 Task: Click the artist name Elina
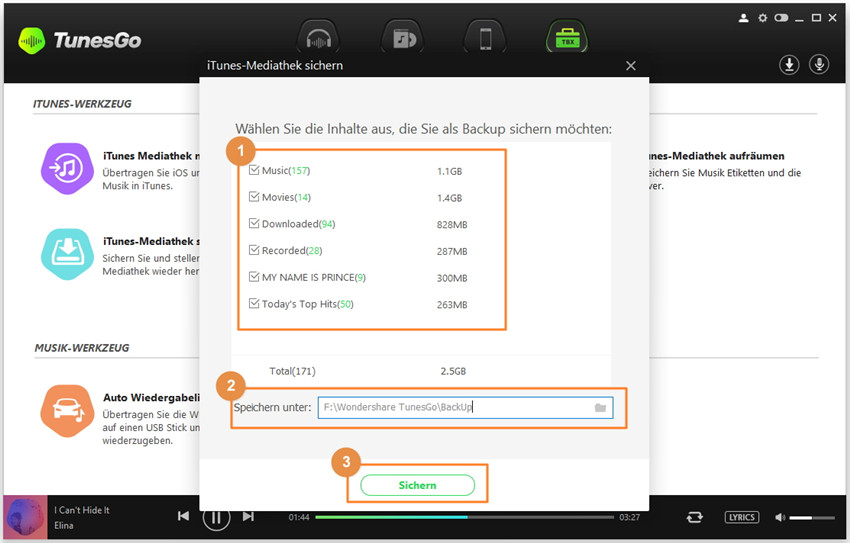(63, 525)
